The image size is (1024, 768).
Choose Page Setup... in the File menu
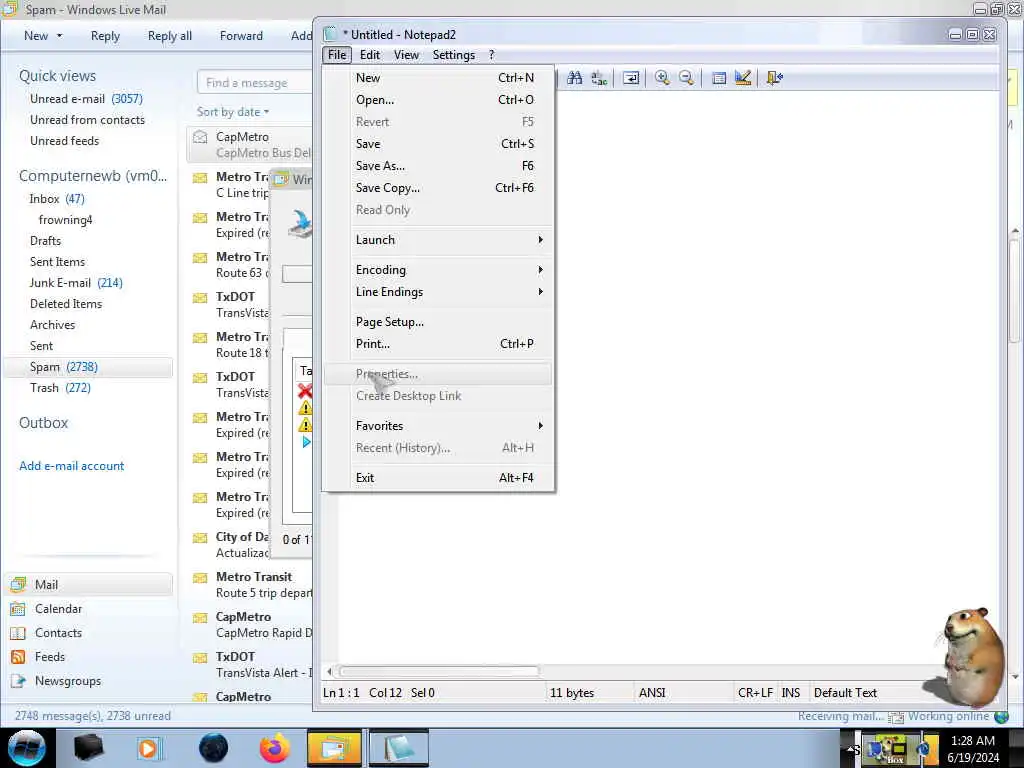click(438, 322)
